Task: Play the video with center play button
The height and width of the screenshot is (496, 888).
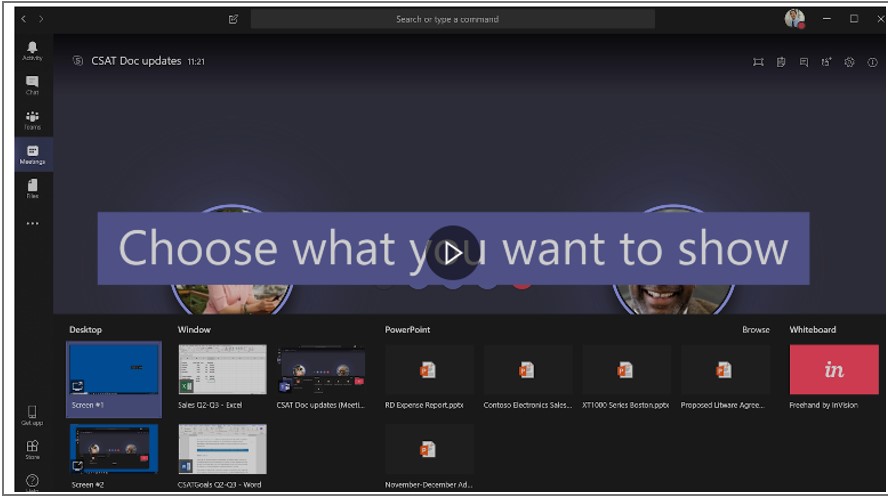Action: coord(452,253)
